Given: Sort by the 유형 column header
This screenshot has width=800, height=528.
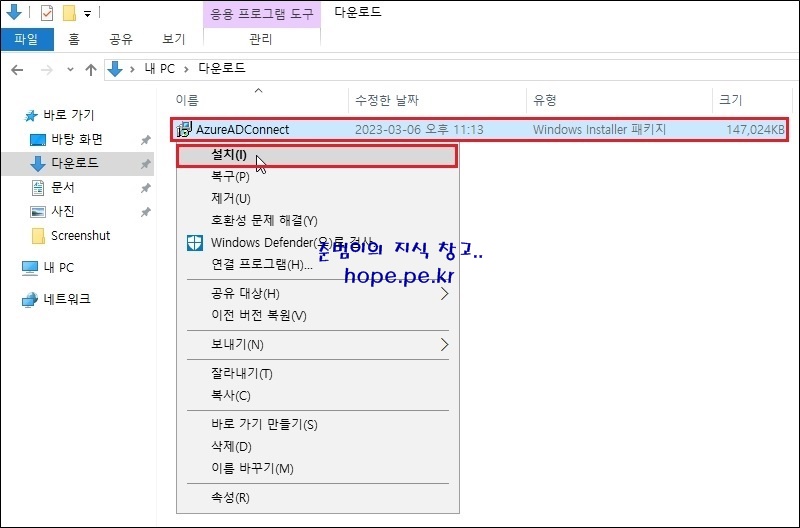Looking at the screenshot, I should point(619,100).
